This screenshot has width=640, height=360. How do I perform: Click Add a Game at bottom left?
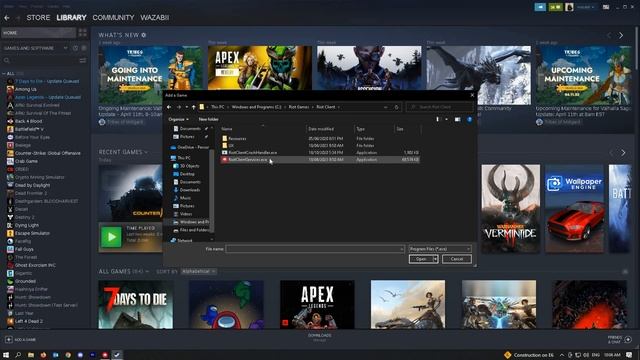(20, 340)
